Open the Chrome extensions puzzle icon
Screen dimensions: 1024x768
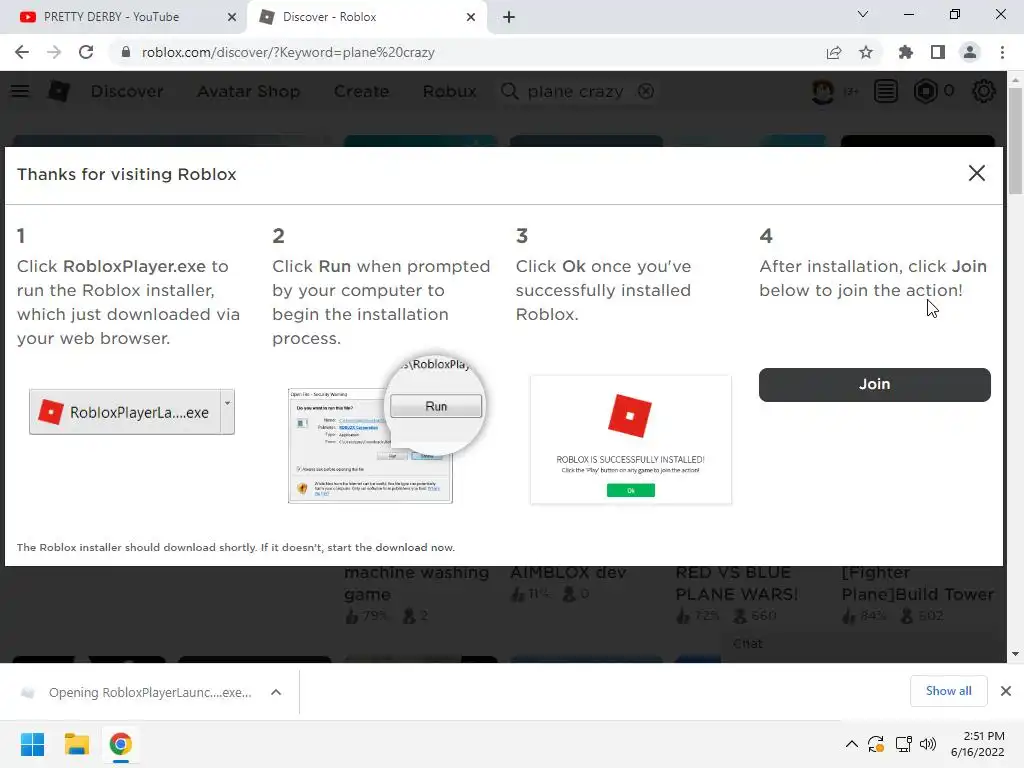pyautogui.click(x=905, y=52)
